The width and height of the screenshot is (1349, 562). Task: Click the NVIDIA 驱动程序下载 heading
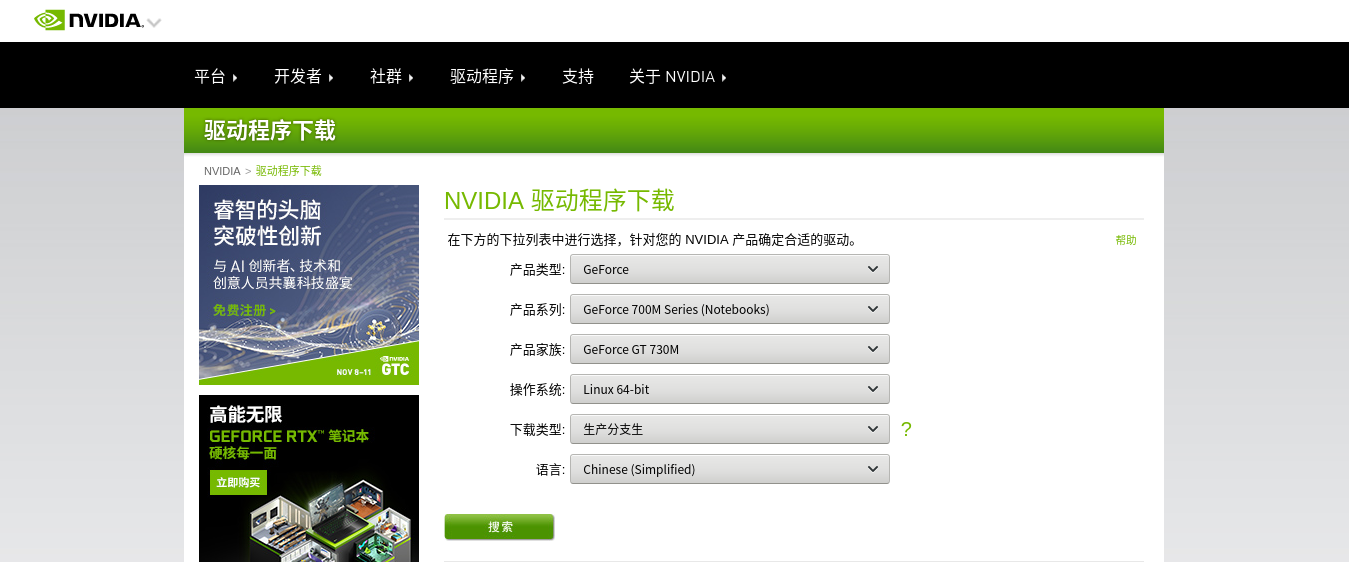tap(559, 200)
